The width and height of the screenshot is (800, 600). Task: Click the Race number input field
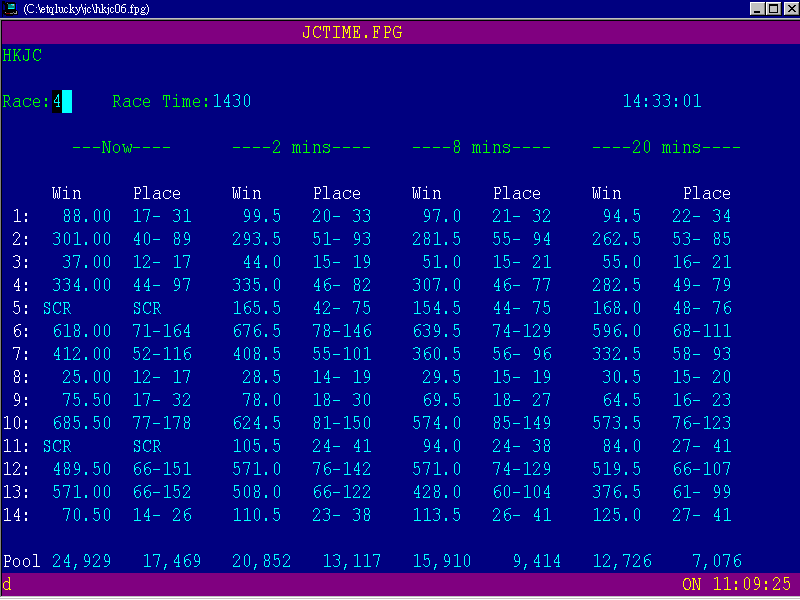click(62, 101)
